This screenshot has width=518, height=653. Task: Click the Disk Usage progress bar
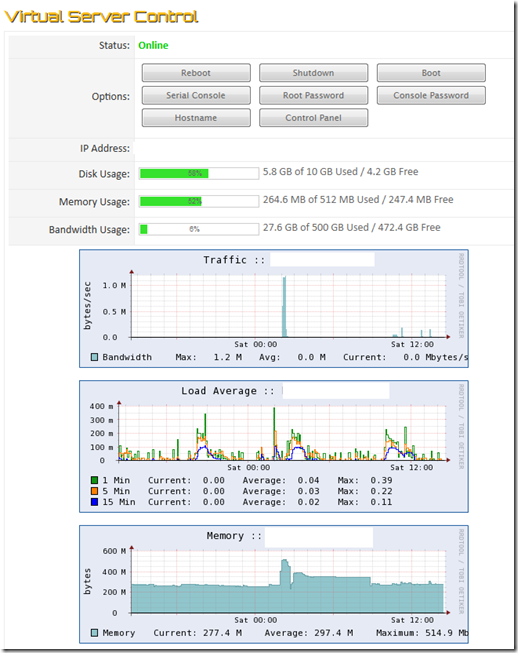tap(199, 173)
